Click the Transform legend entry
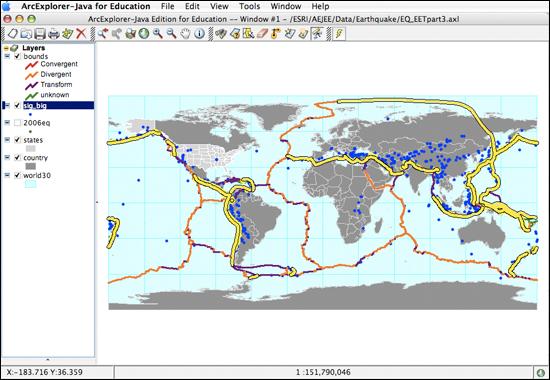 48,85
